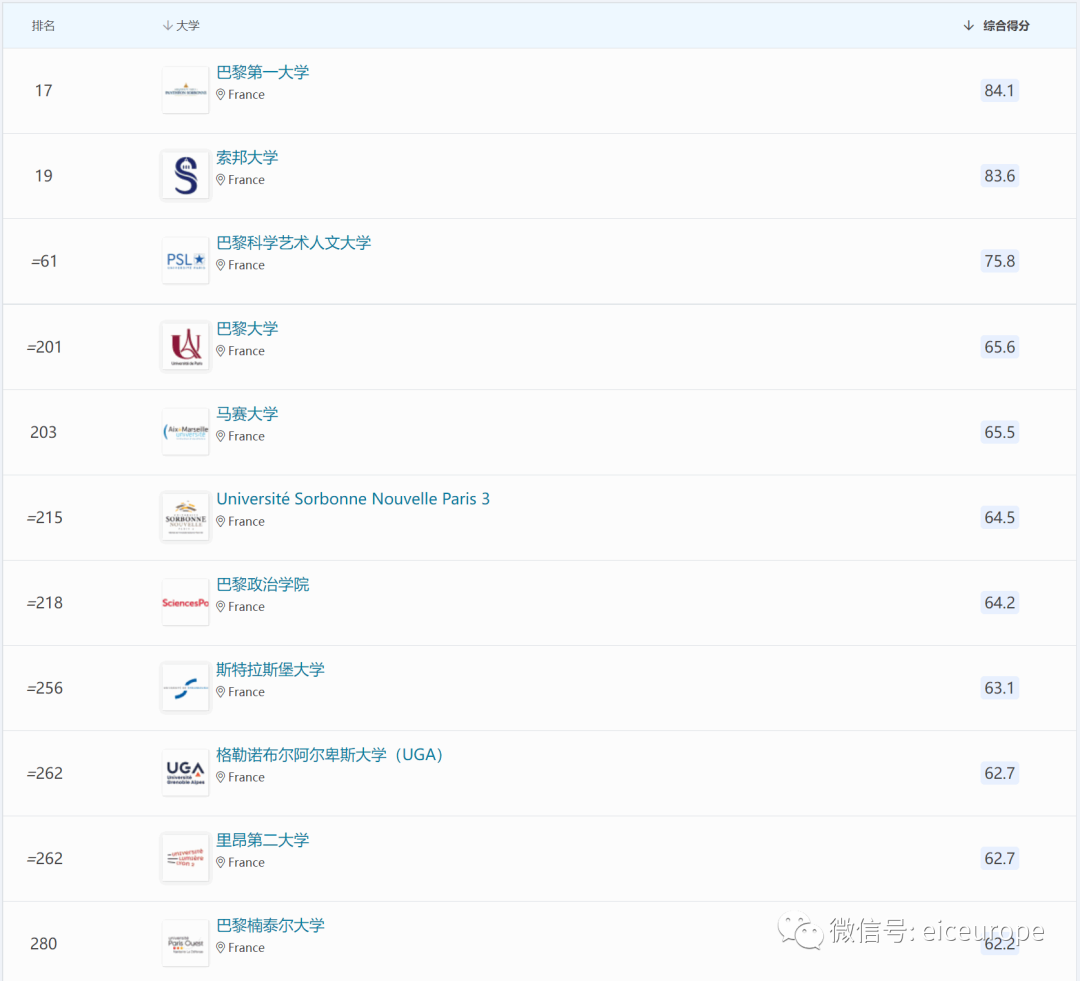Click the Lumière Lyon 2 logo
Screen dimensions: 1080x981
coord(185,858)
